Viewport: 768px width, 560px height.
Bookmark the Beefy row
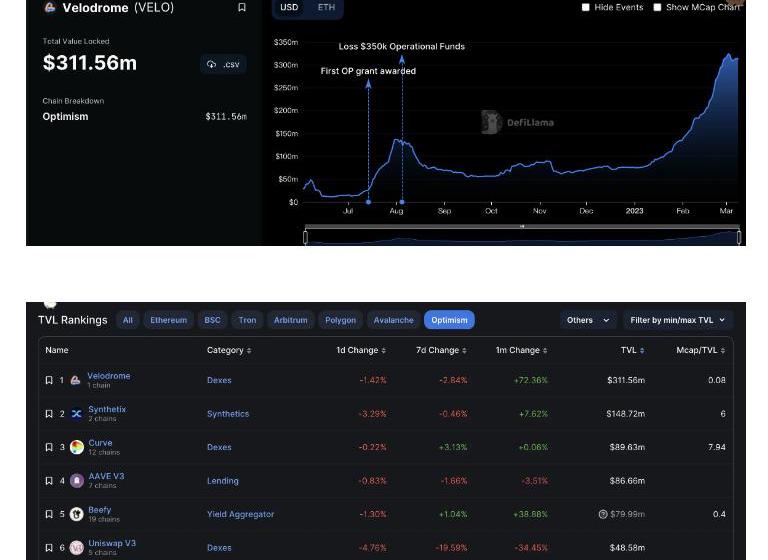tap(49, 514)
